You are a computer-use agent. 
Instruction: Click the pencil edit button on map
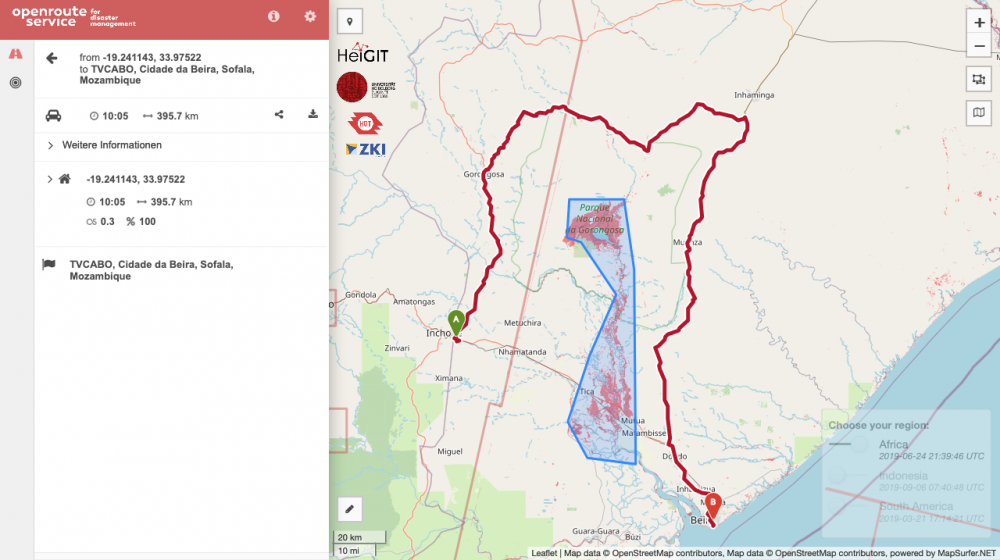pyautogui.click(x=350, y=509)
